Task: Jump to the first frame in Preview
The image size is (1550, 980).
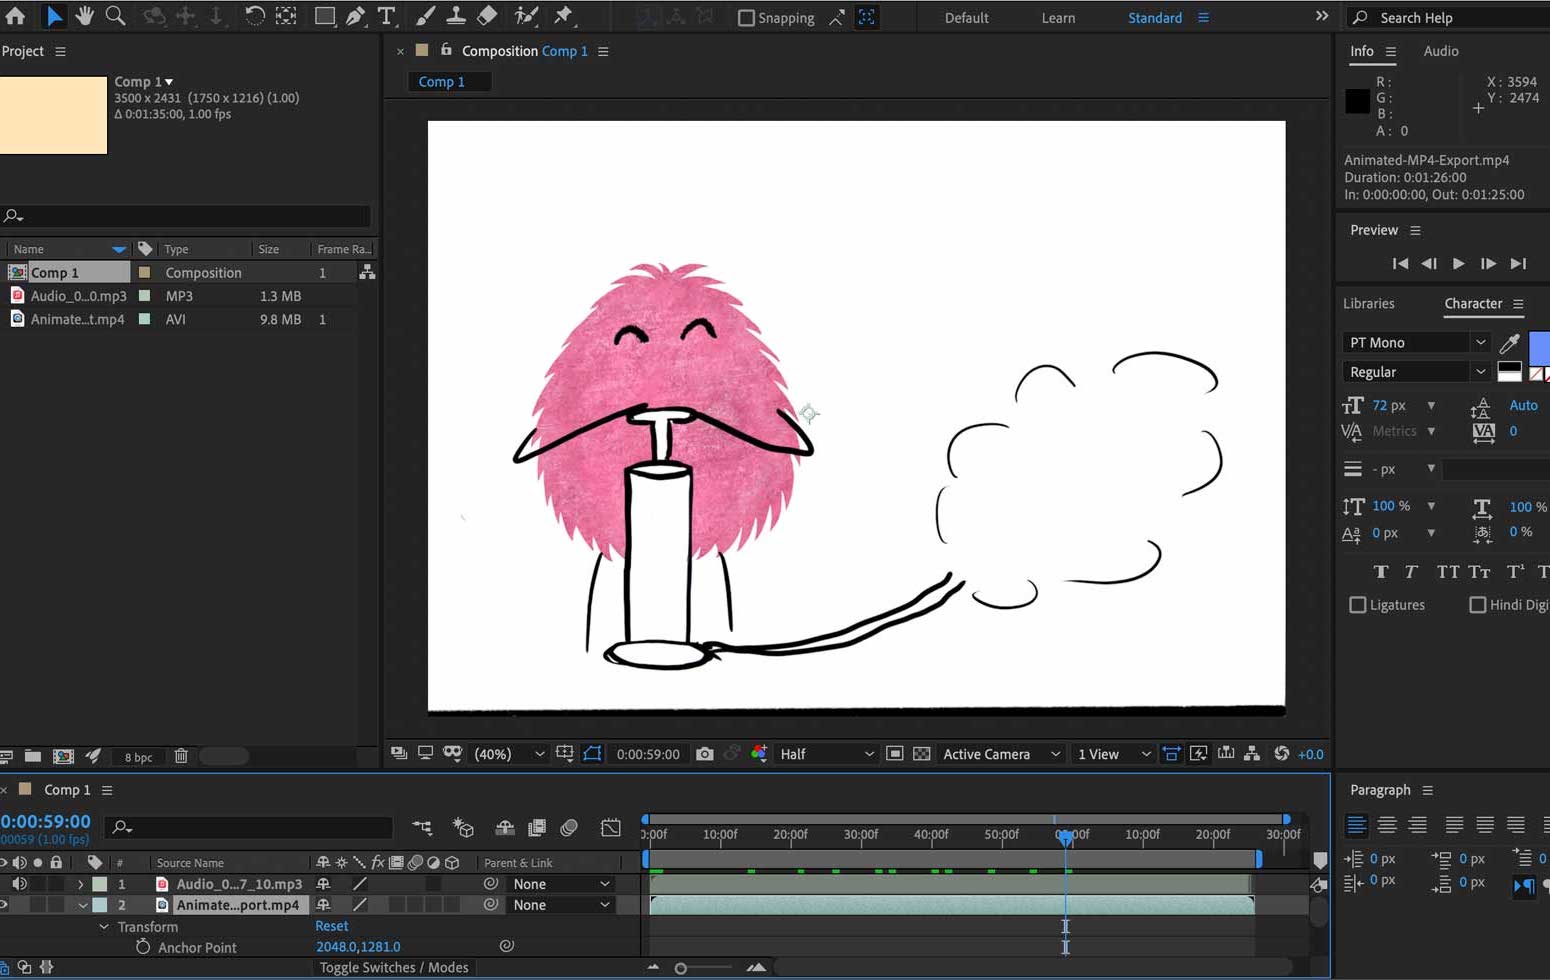Action: (x=1400, y=264)
